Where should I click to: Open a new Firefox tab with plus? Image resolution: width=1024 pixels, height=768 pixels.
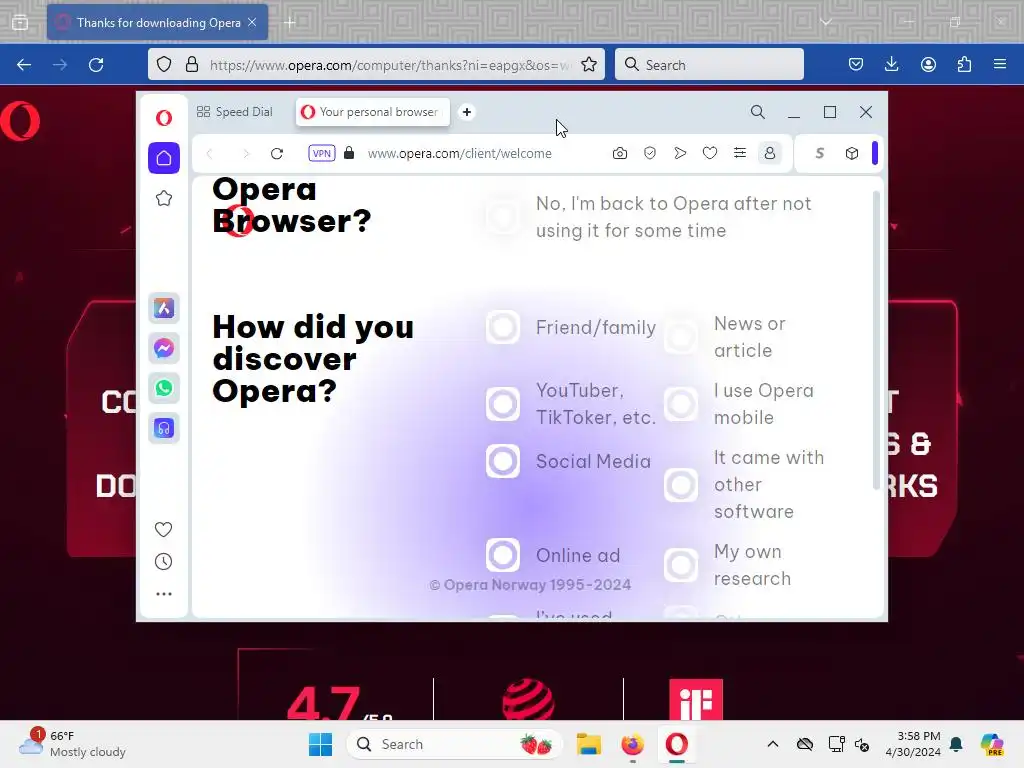(290, 23)
